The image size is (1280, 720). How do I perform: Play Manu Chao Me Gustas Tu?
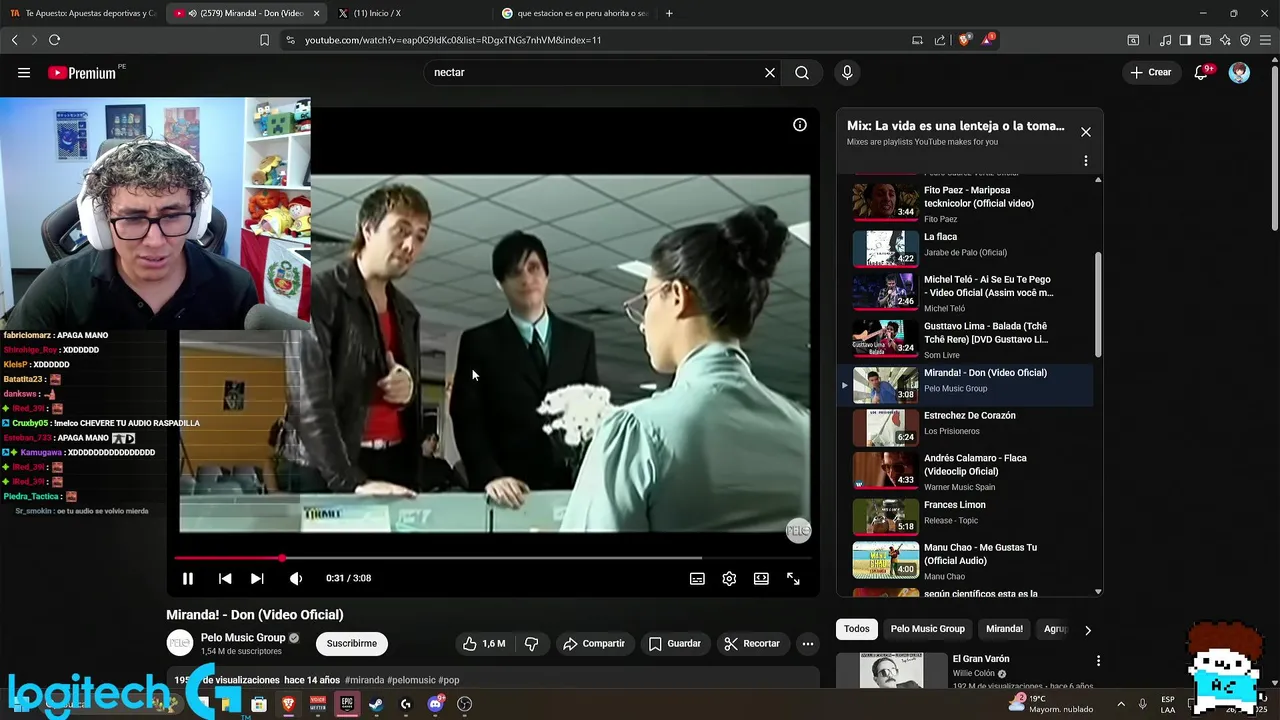pyautogui.click(x=965, y=561)
